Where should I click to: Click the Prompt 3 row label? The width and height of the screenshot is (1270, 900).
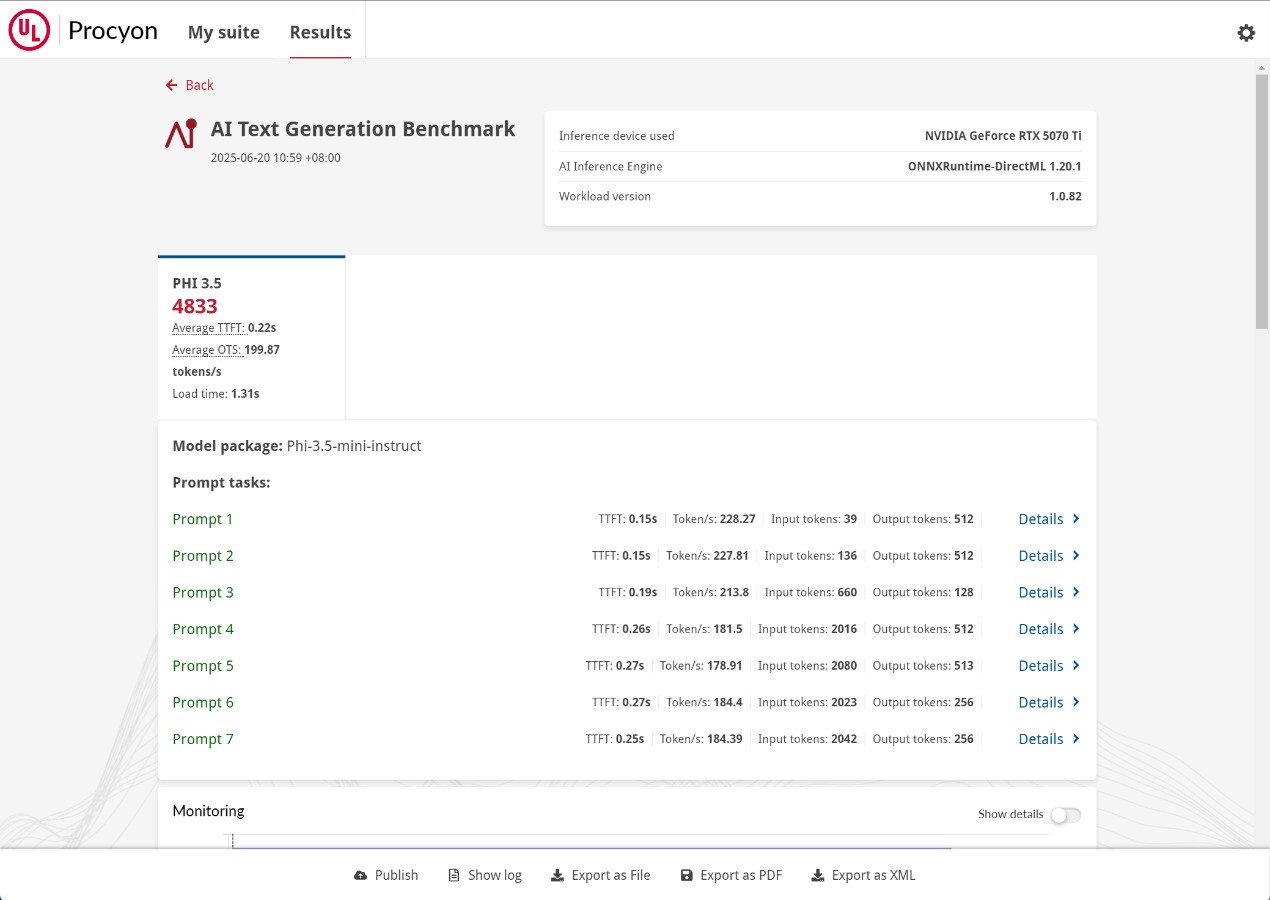(203, 592)
